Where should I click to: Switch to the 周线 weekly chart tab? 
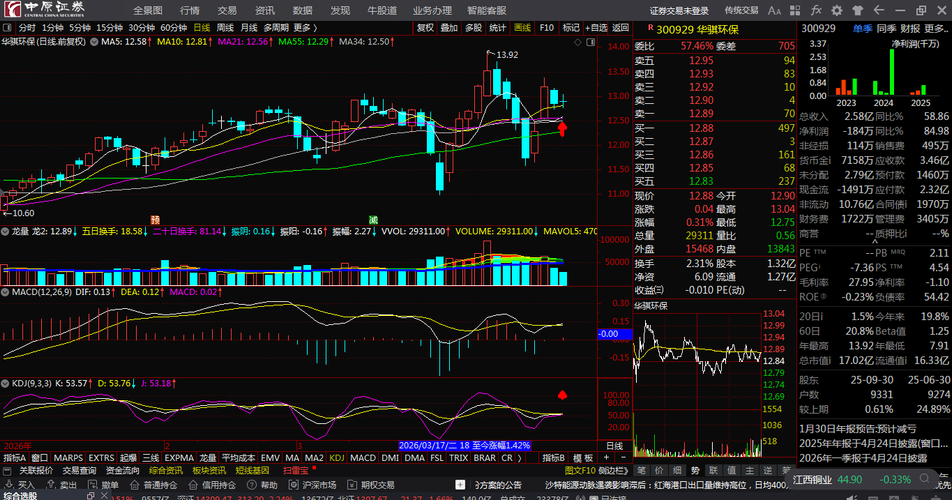[225, 28]
